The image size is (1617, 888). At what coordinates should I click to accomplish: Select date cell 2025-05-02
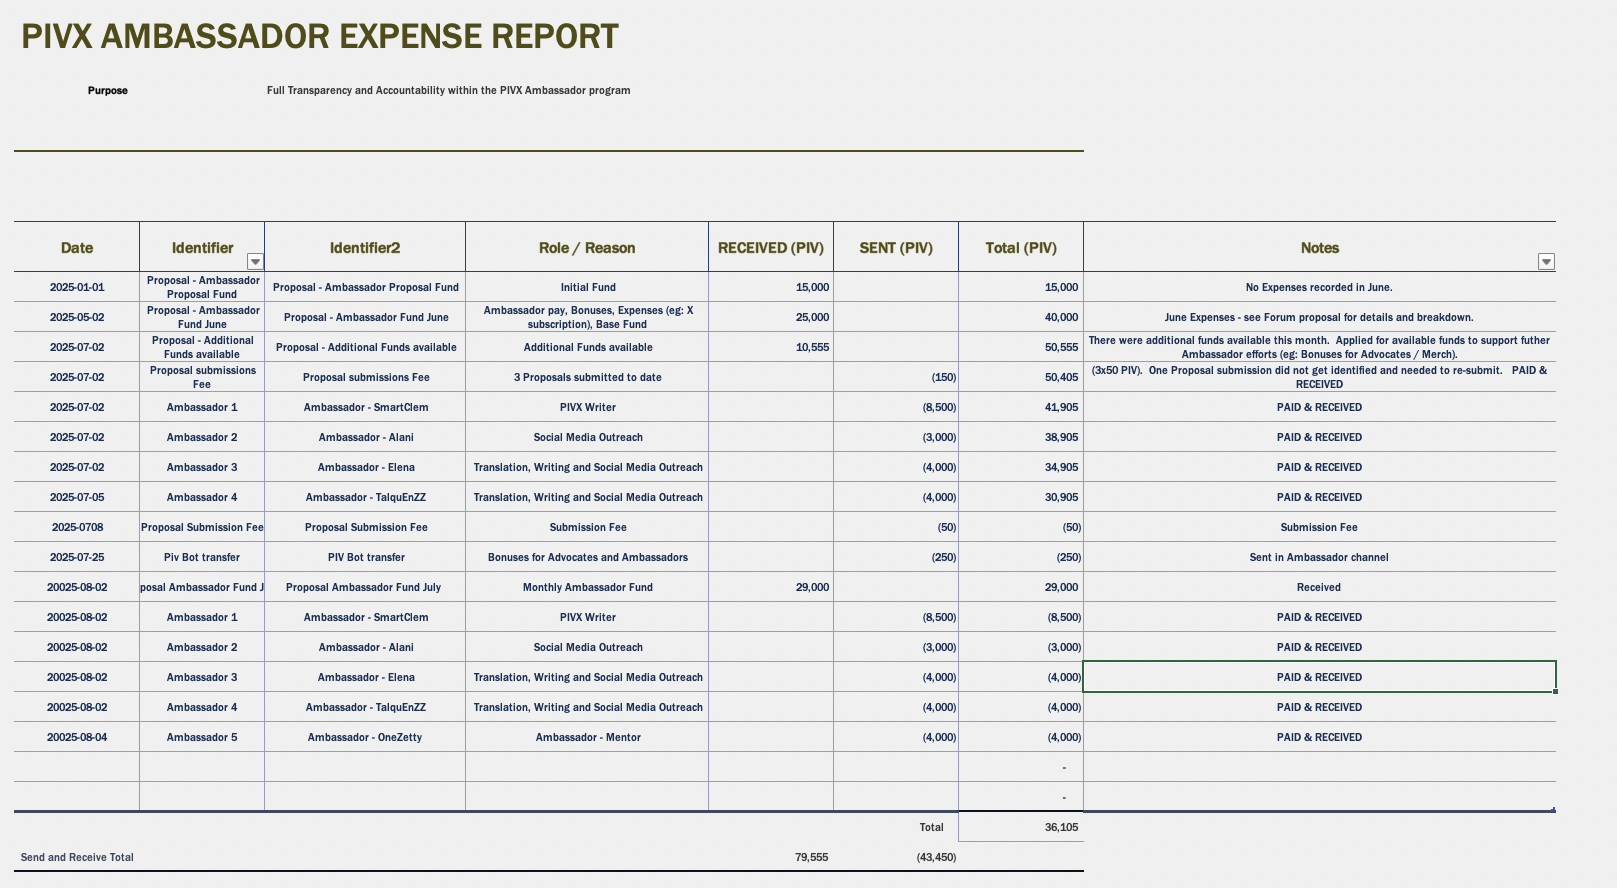pyautogui.click(x=77, y=317)
